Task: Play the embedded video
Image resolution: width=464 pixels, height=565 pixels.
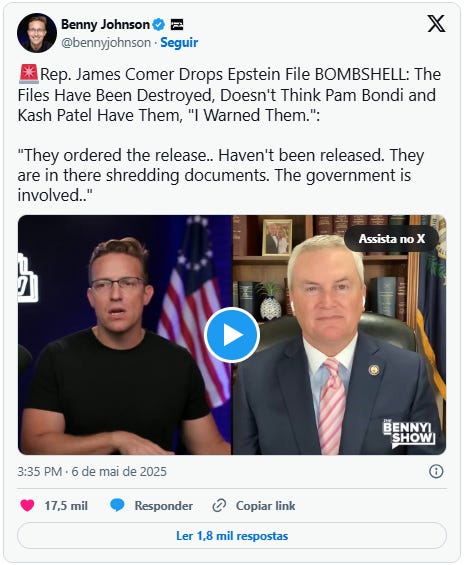Action: 232,335
